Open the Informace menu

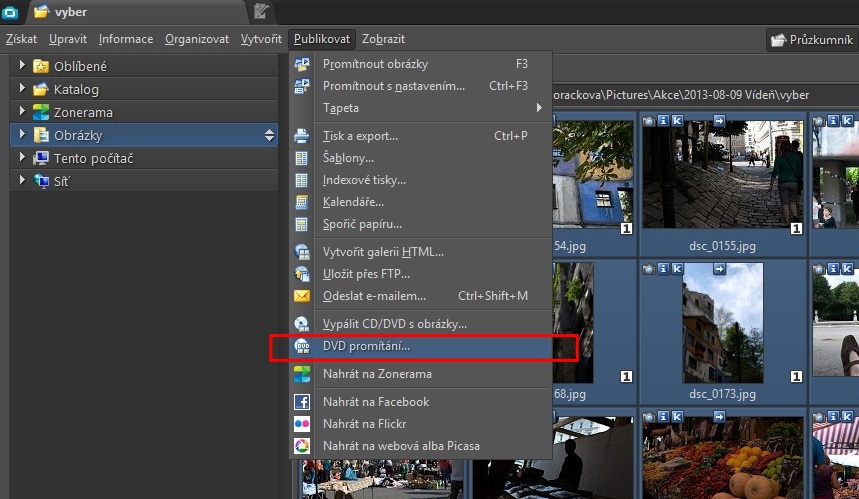click(x=126, y=39)
